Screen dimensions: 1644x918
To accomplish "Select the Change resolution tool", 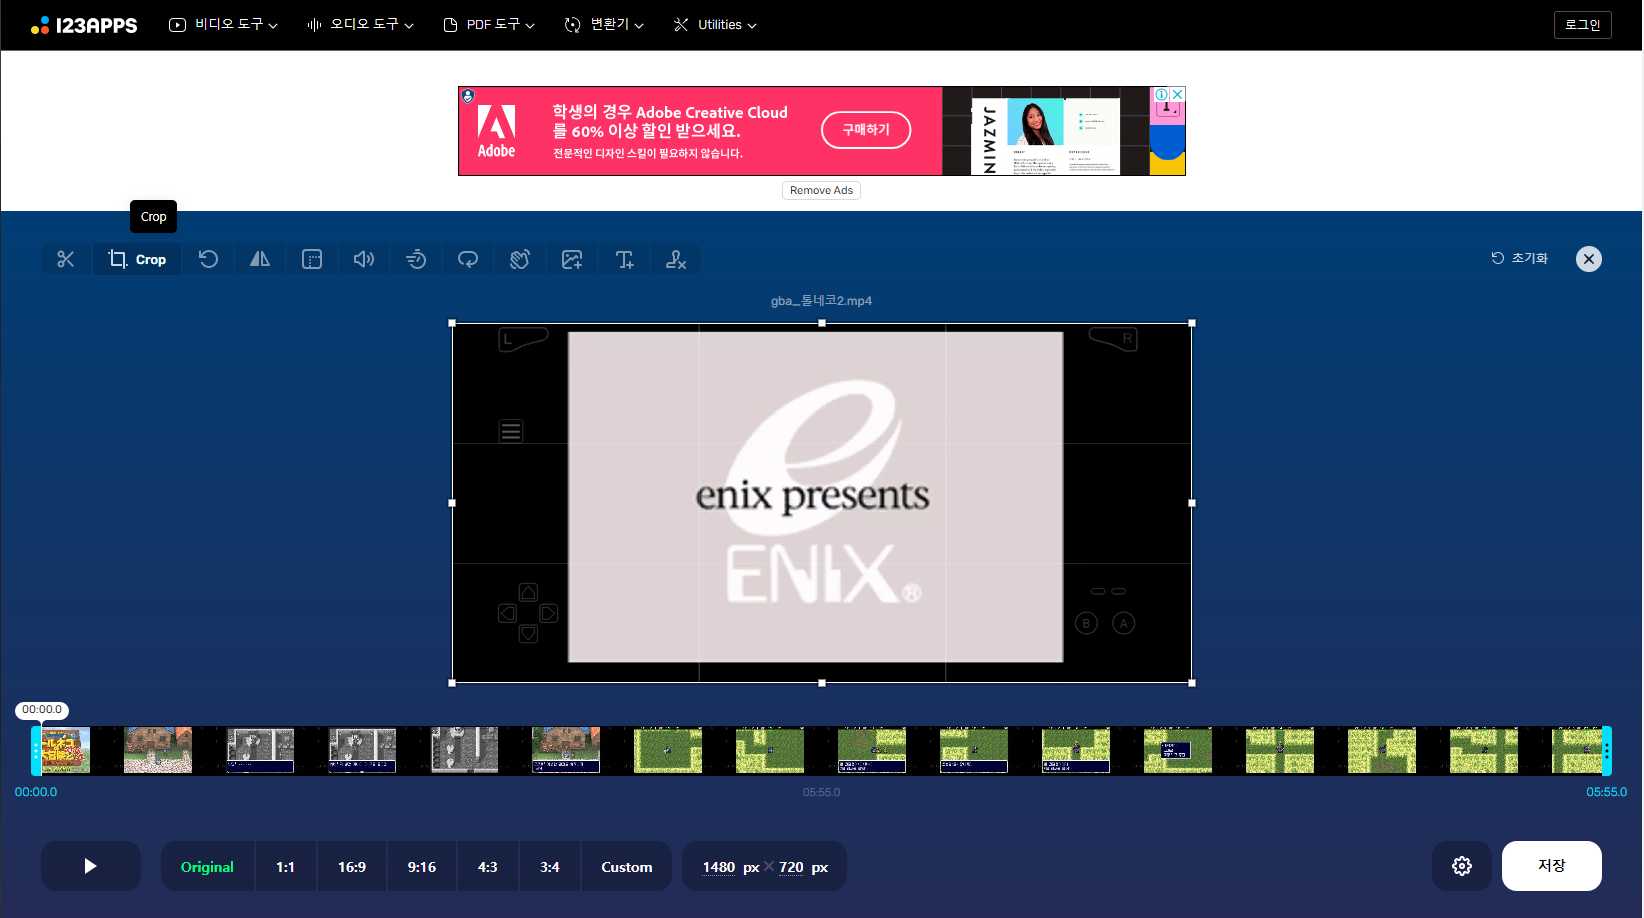I will point(312,259).
